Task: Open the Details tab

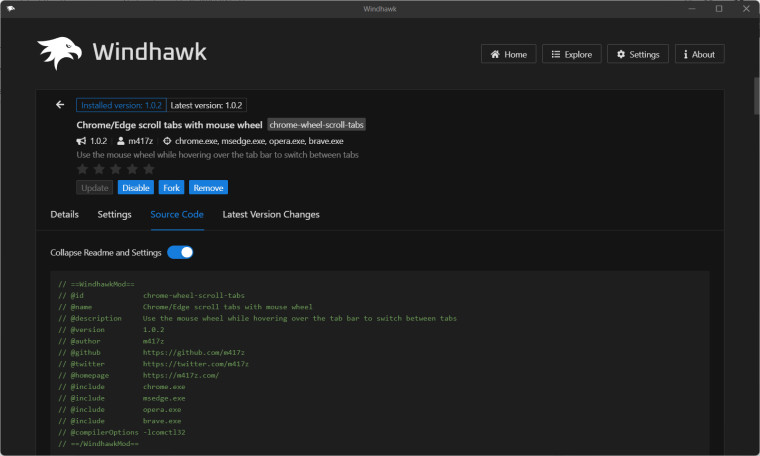Action: click(x=64, y=214)
